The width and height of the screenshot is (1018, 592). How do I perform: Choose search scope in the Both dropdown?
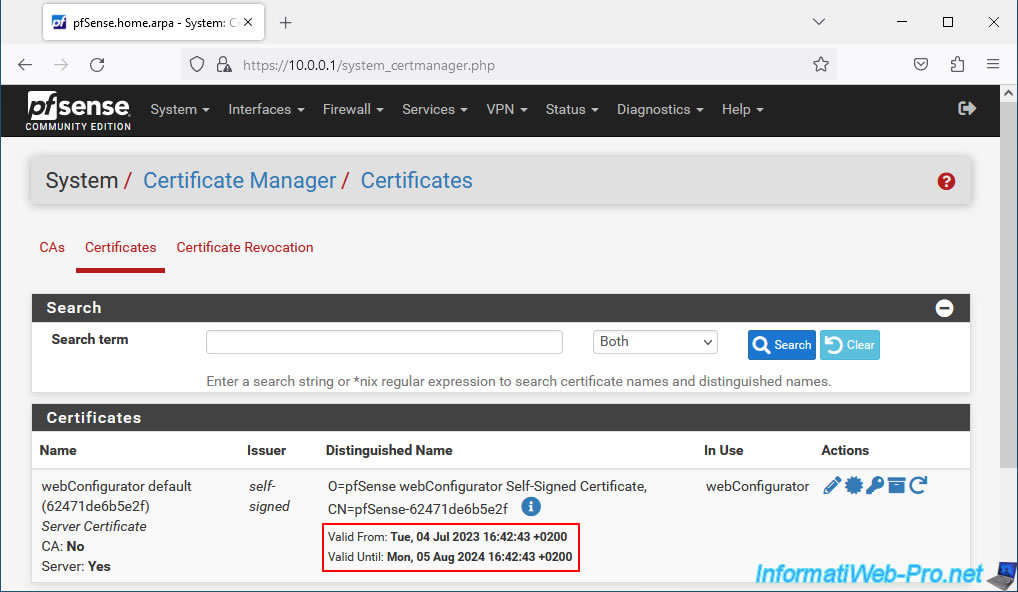(x=655, y=342)
